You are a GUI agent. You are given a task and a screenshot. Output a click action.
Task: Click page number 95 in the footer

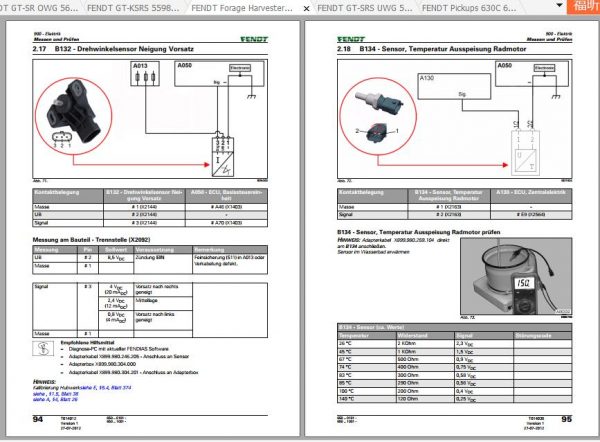567,419
